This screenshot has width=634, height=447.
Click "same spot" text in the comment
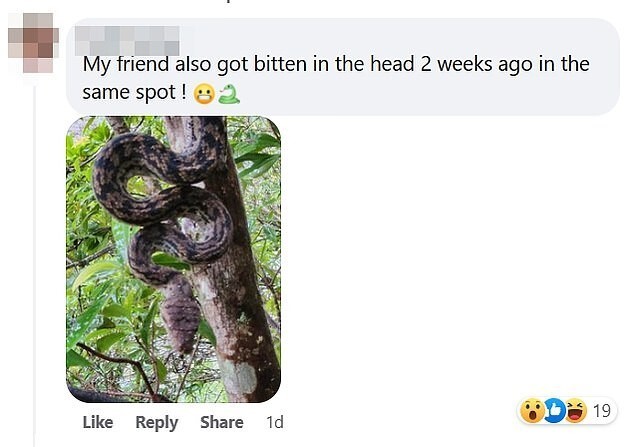pos(129,93)
